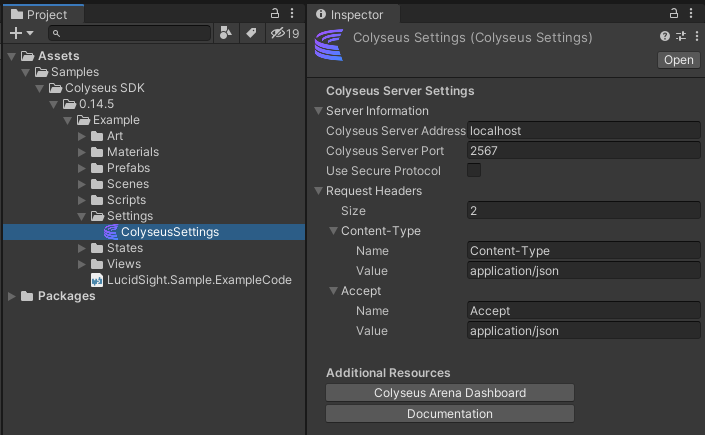Image resolution: width=705 pixels, height=435 pixels.
Task: Expand the Packages folder arrow
Action: coord(12,296)
